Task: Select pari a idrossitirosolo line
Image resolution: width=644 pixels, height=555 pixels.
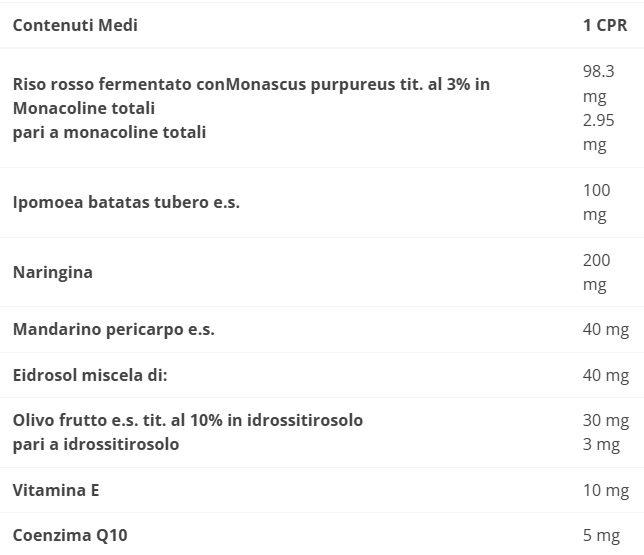Action: point(96,444)
